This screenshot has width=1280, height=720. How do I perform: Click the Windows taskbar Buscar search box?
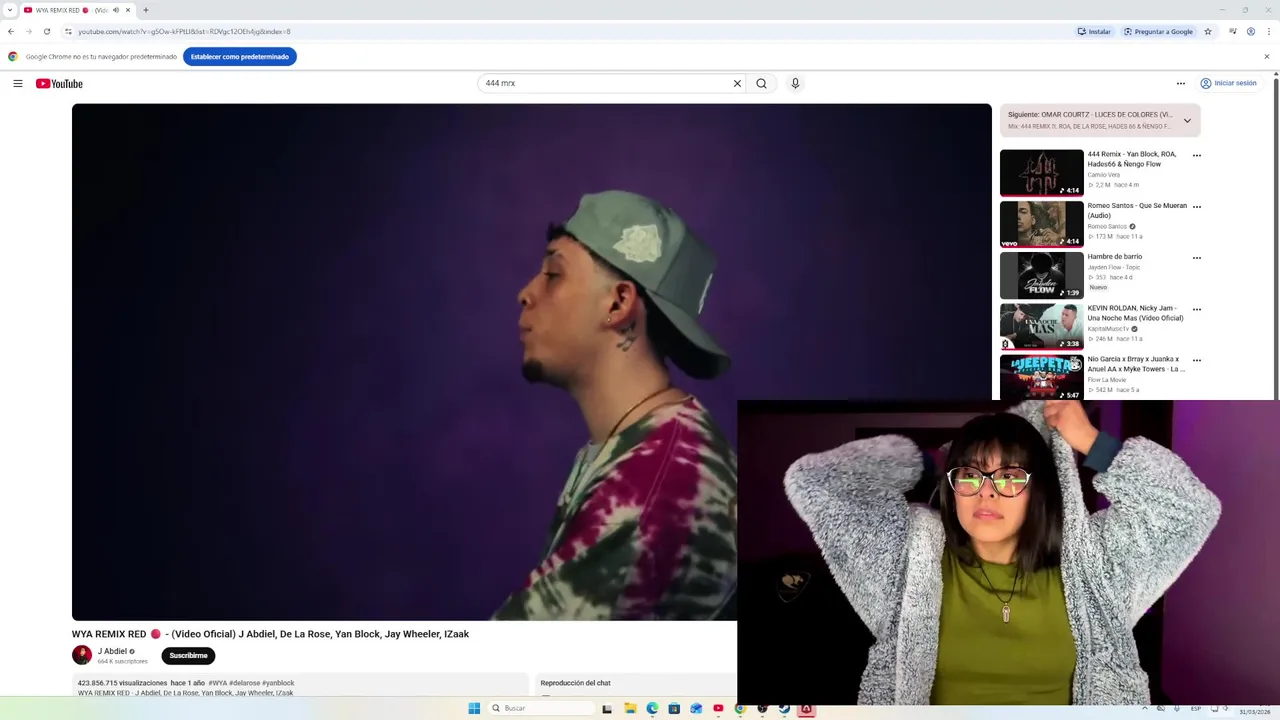coord(541,708)
